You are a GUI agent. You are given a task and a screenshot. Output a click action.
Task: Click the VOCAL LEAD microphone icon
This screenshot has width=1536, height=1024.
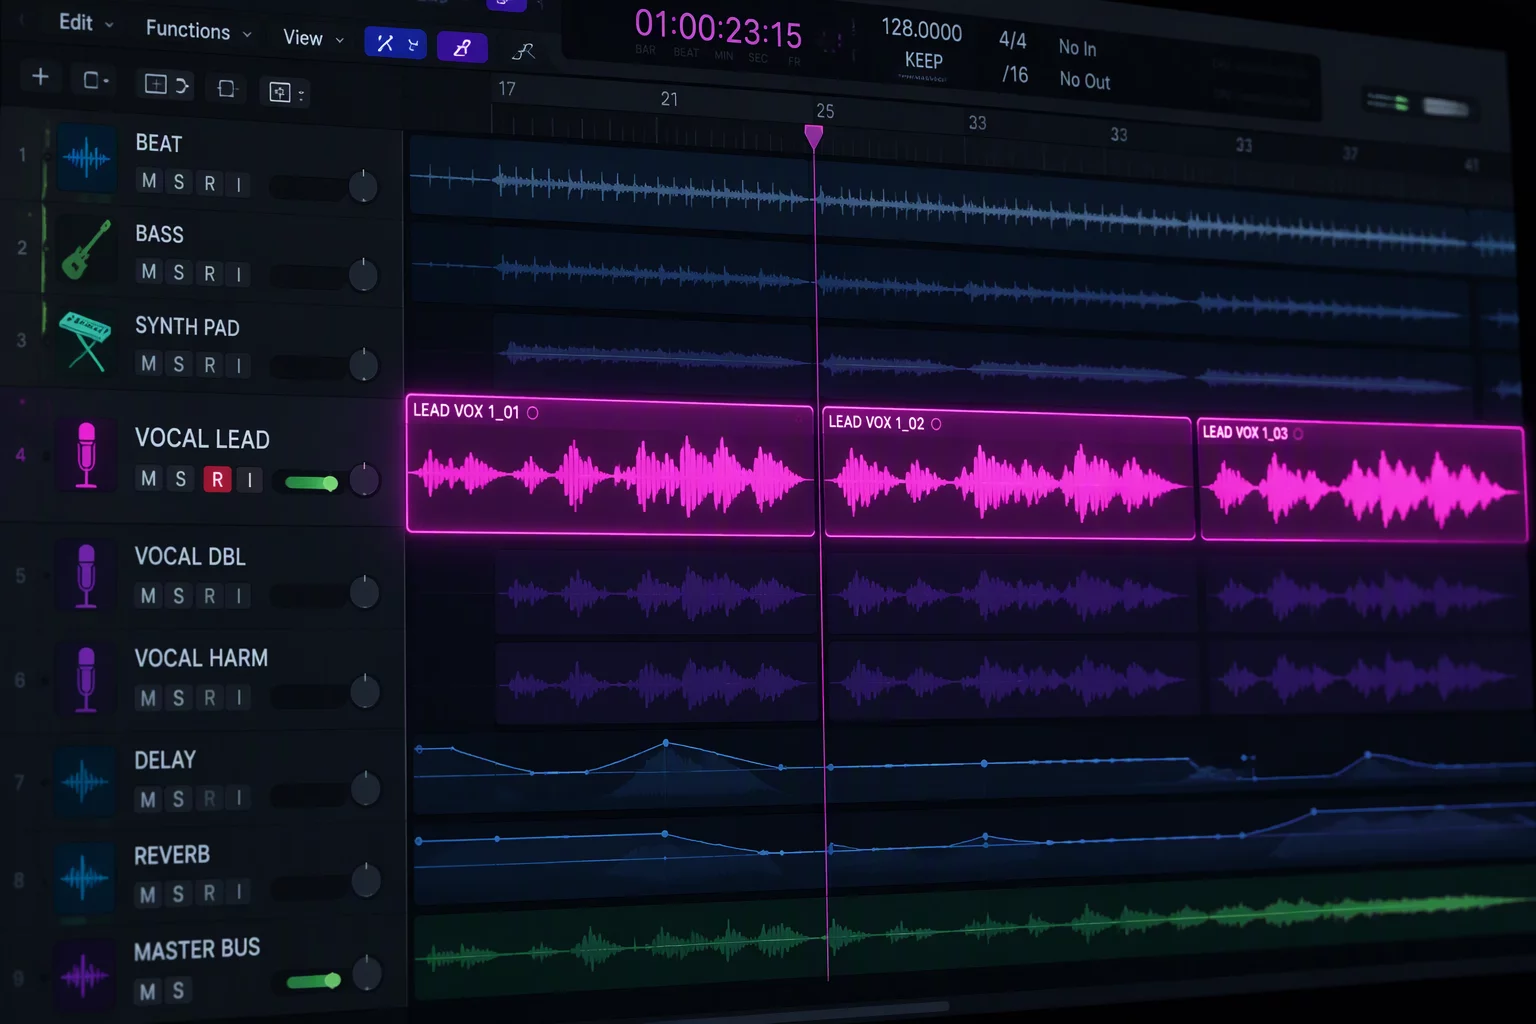pyautogui.click(x=86, y=454)
